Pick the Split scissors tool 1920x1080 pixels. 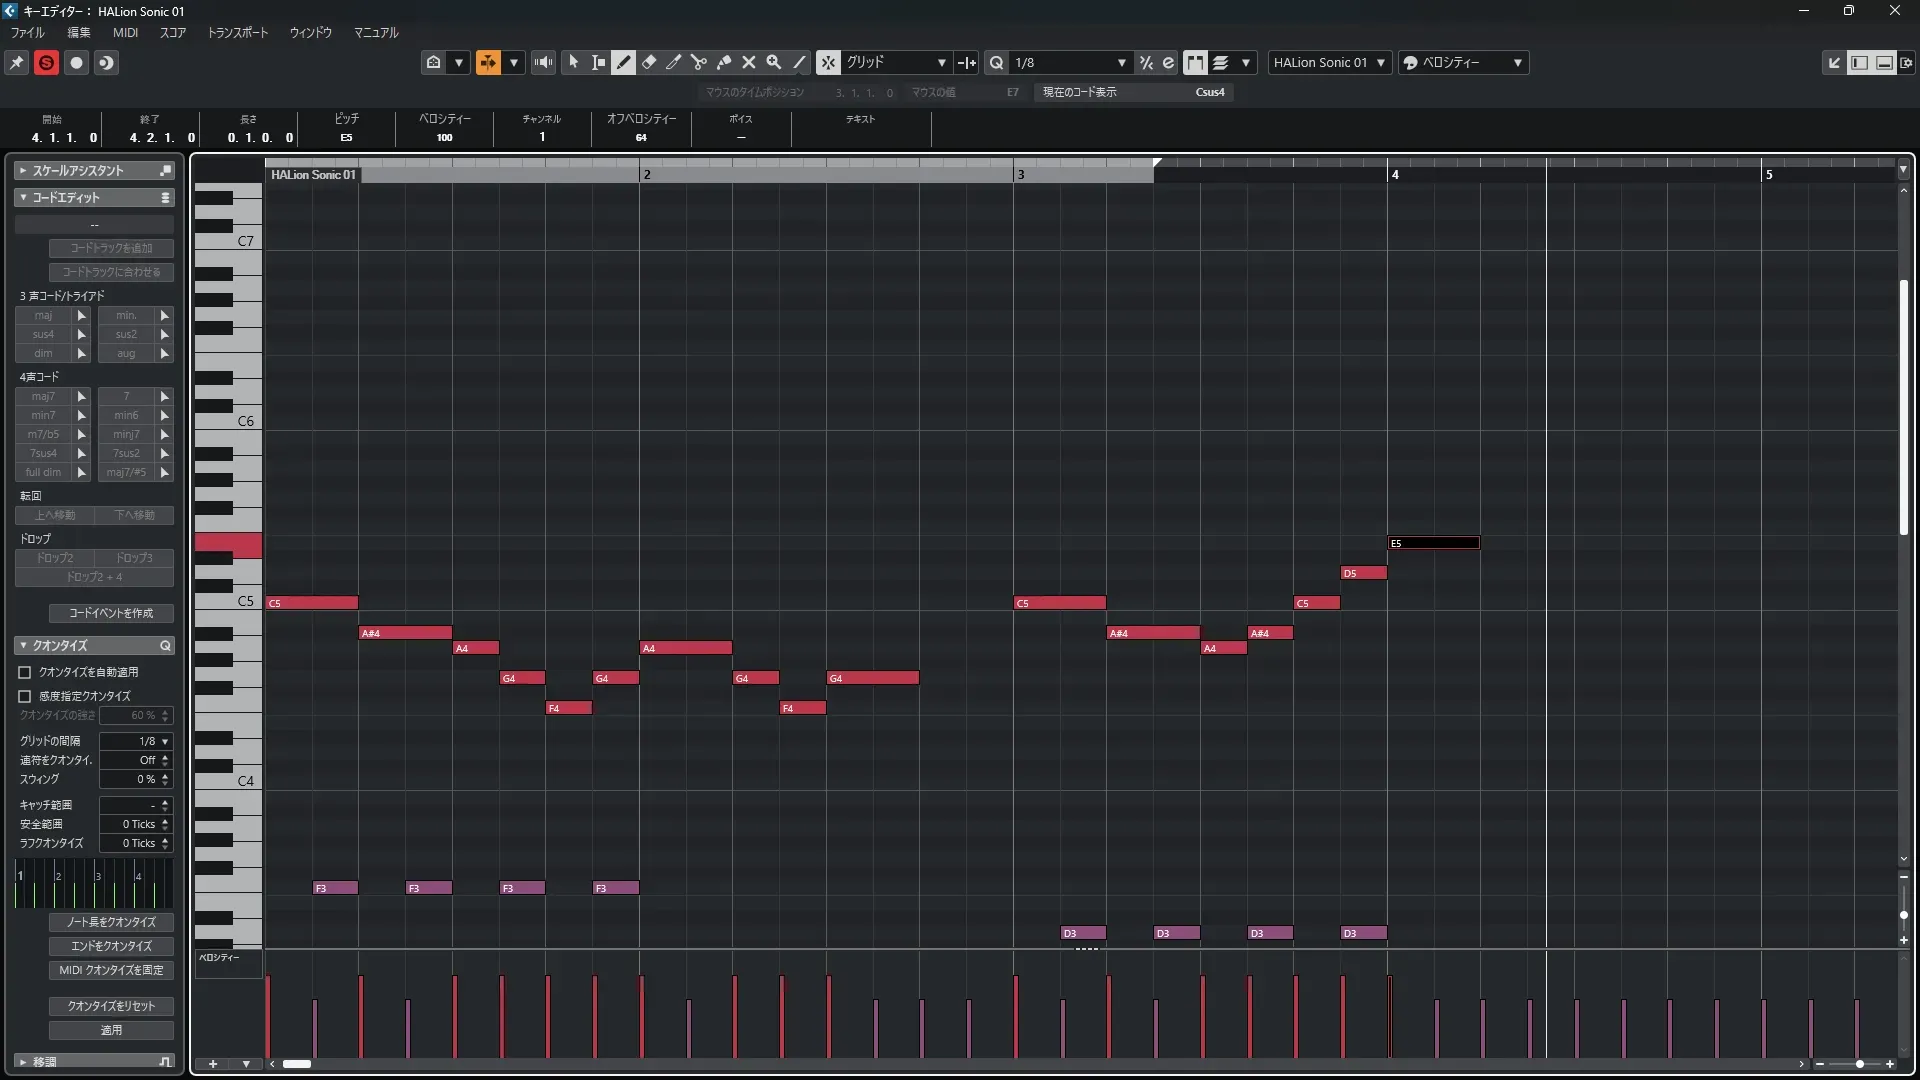click(698, 62)
